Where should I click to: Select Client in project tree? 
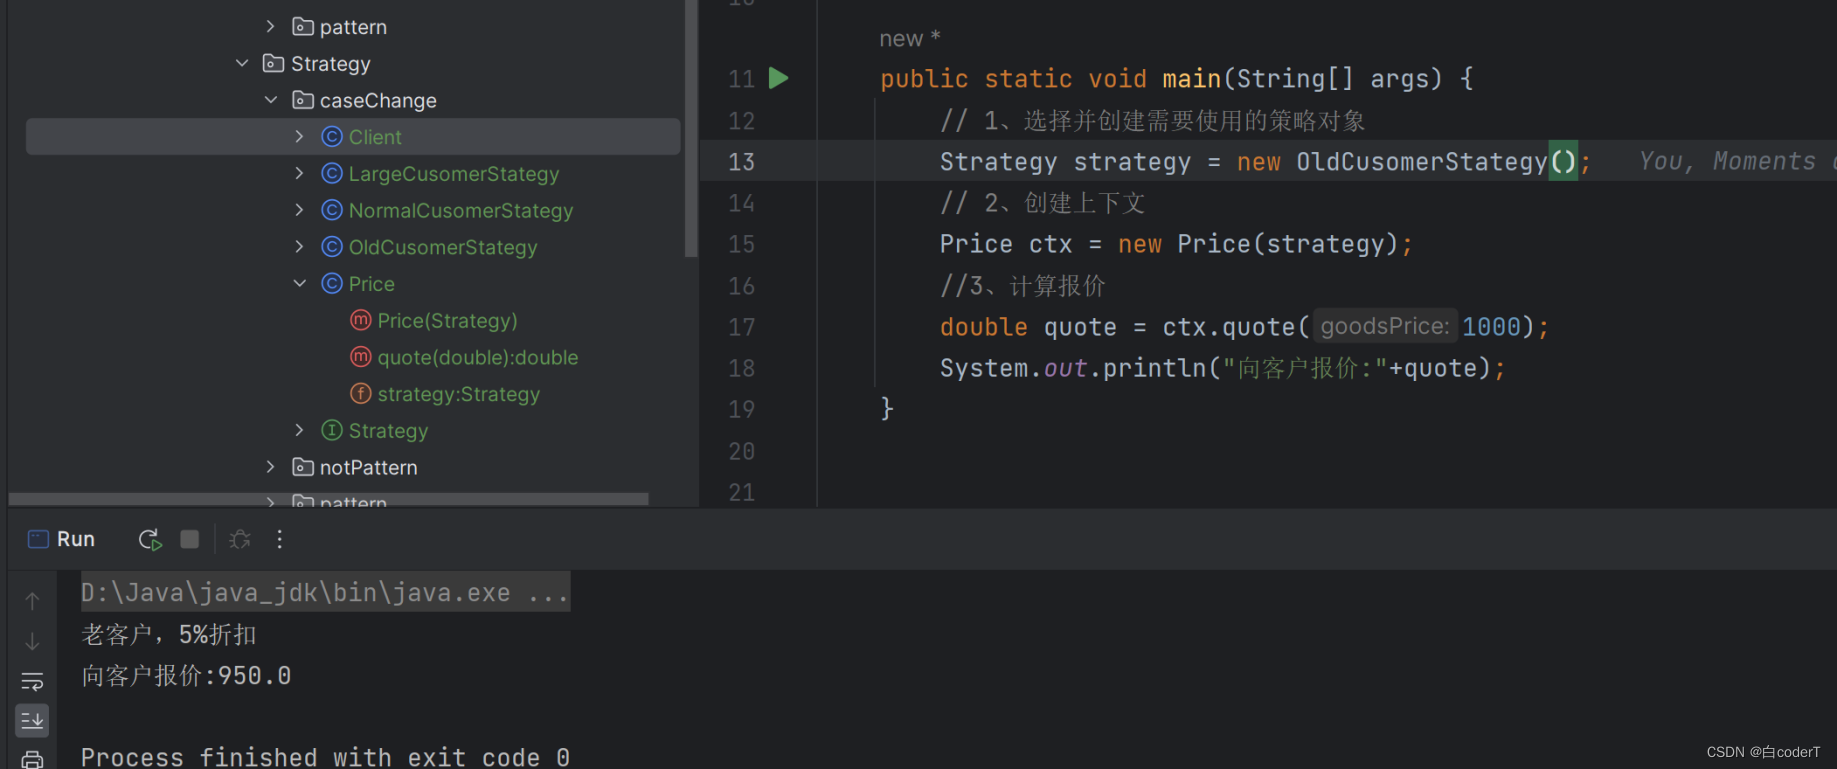pos(353,137)
